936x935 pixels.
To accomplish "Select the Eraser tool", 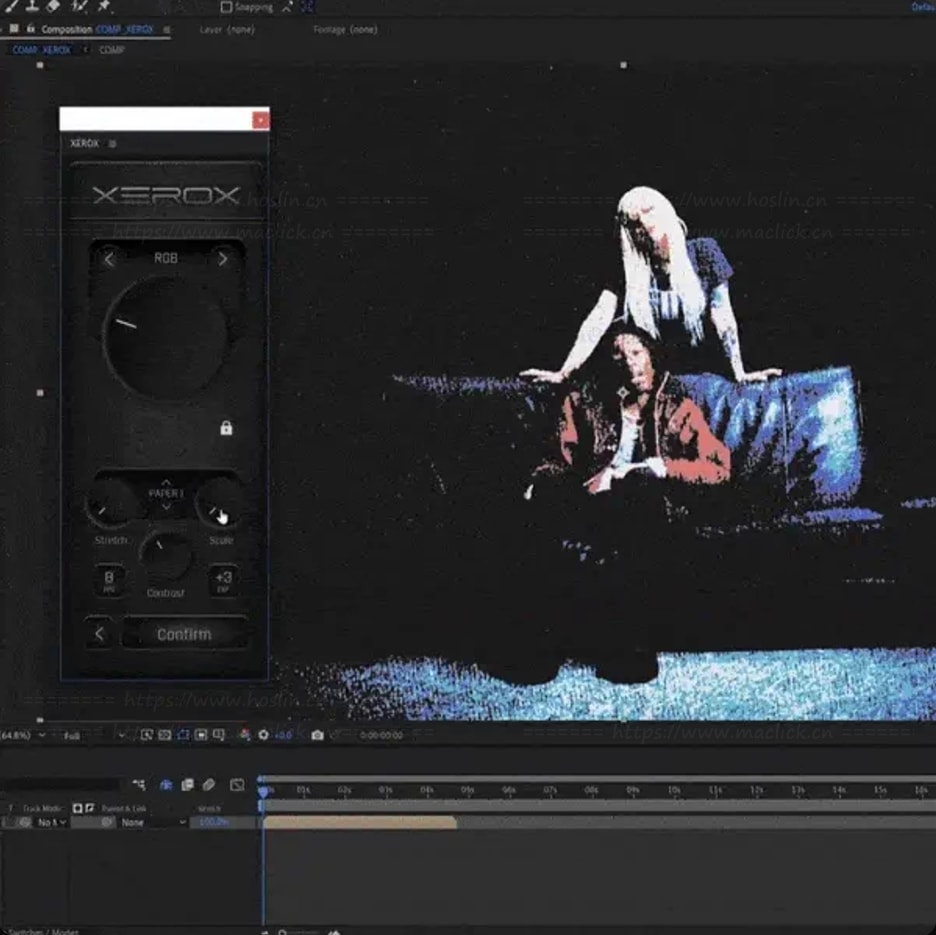I will 53,5.
